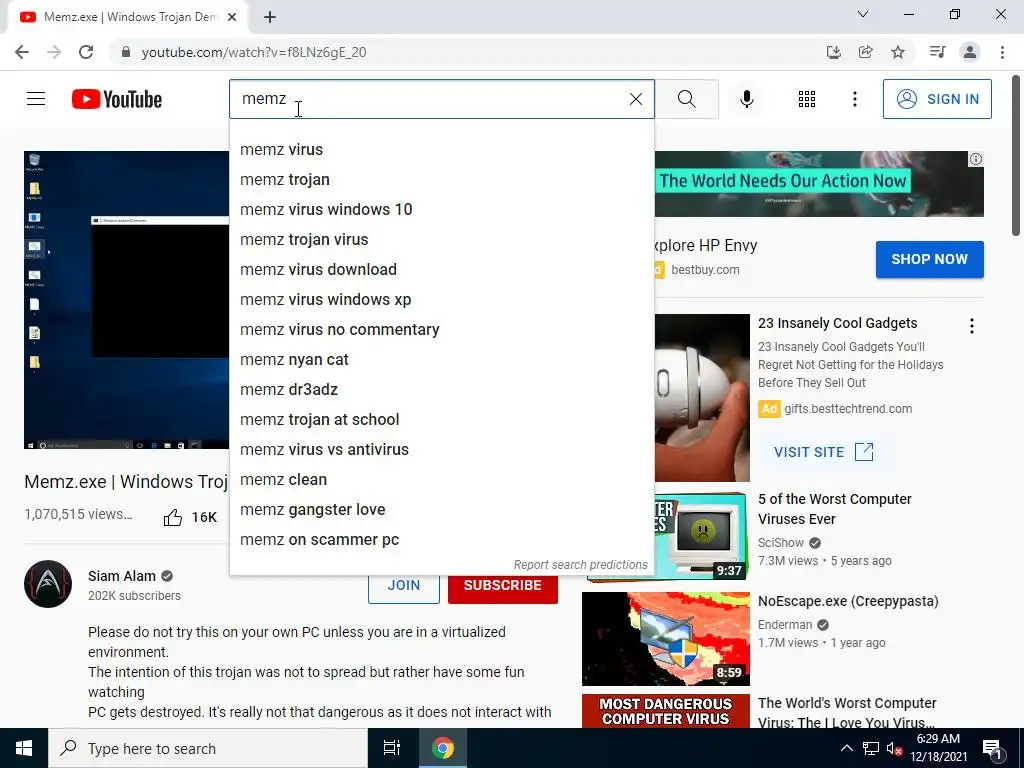Clear the search box with the X icon
The image size is (1024, 768).
click(x=635, y=99)
